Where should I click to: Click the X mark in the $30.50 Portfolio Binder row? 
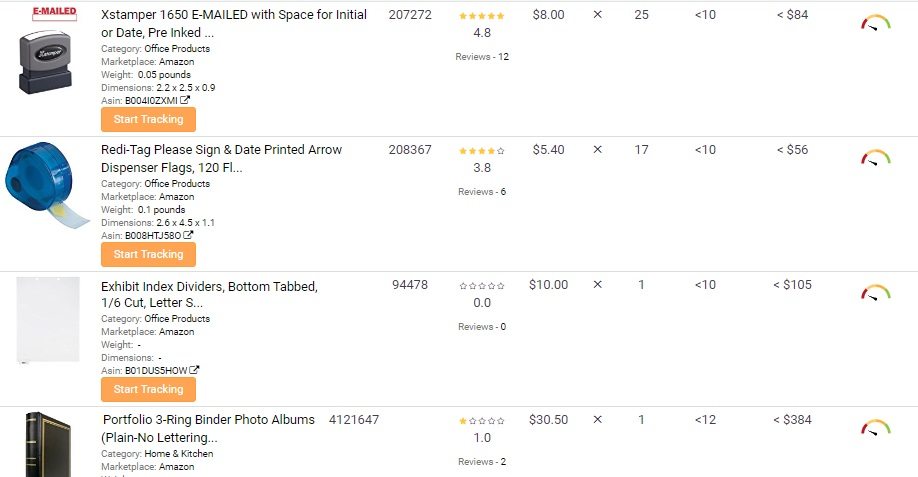[597, 420]
